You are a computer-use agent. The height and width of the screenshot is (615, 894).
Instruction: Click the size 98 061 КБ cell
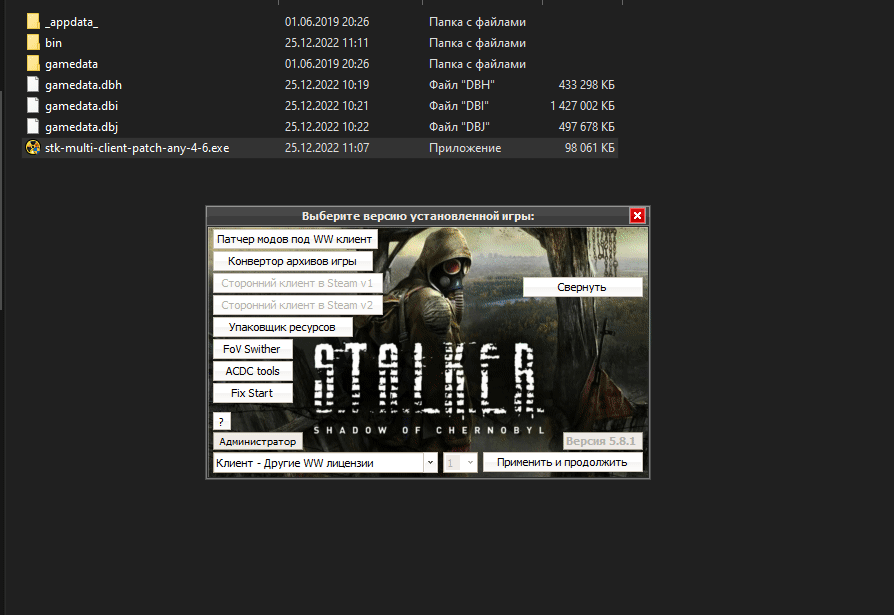click(x=590, y=148)
